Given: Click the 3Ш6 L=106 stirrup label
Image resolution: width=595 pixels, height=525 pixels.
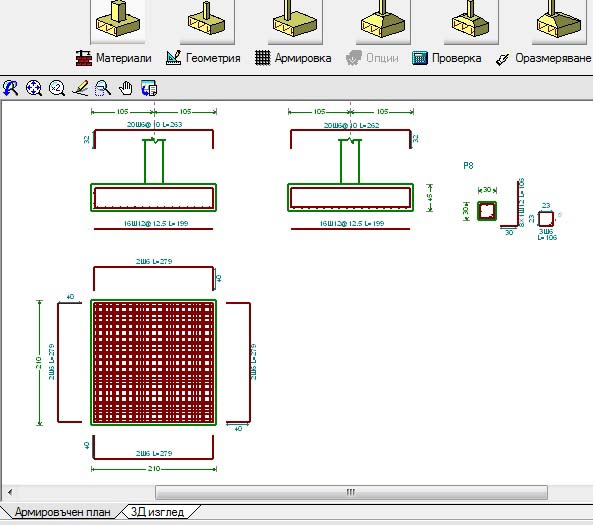Looking at the screenshot, I should tap(547, 234).
